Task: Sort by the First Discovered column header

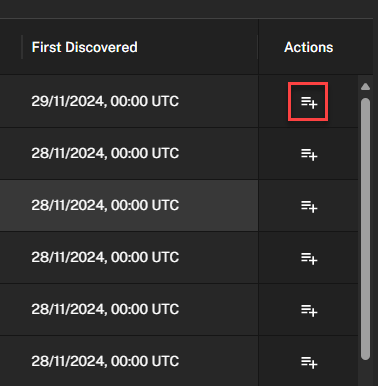Action: click(84, 47)
